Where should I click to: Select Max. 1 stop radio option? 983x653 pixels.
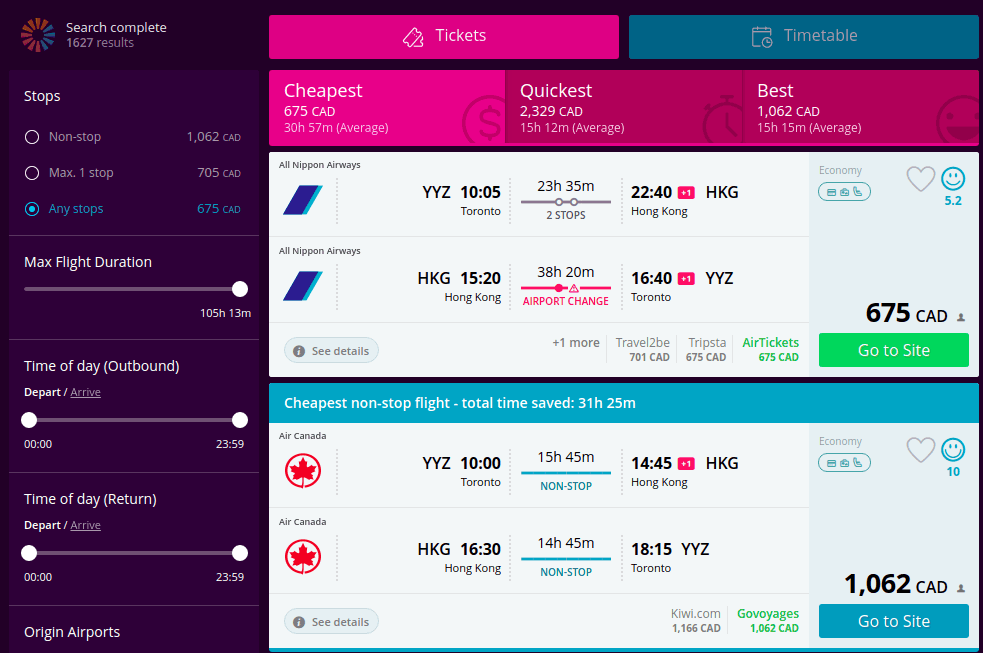32,173
